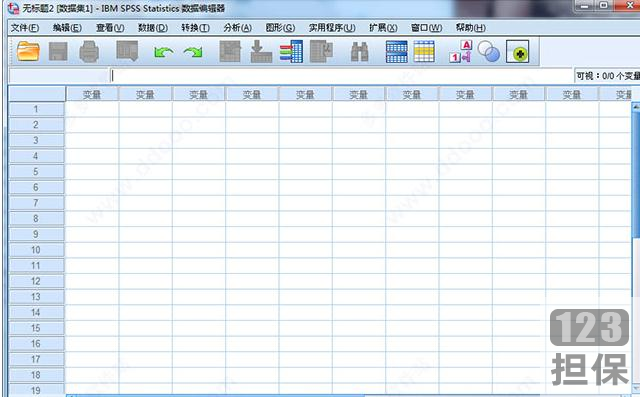This screenshot has width=640, height=397.
Task: Maximize the SPSS data editor window
Action: (603, 6)
